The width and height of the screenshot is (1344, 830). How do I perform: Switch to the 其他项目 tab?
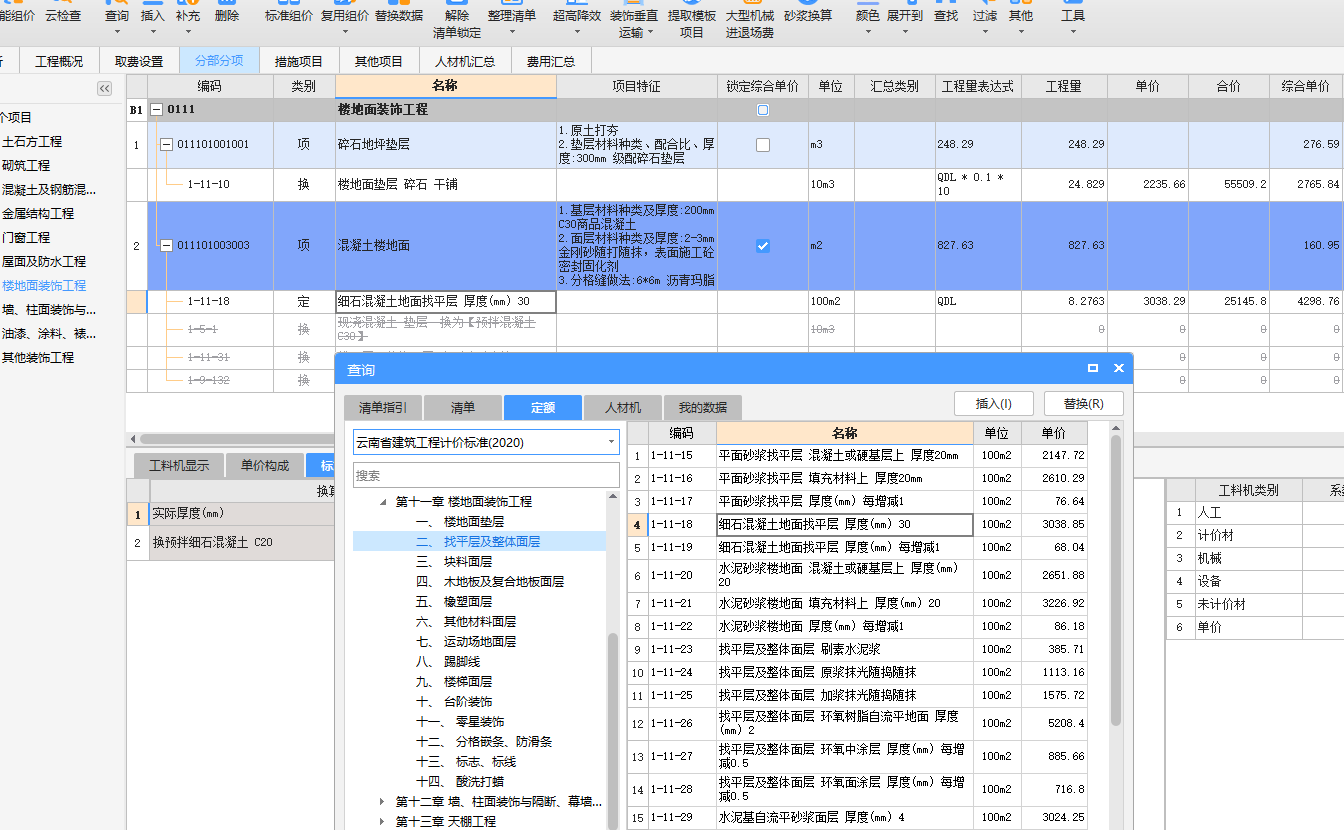tap(379, 61)
